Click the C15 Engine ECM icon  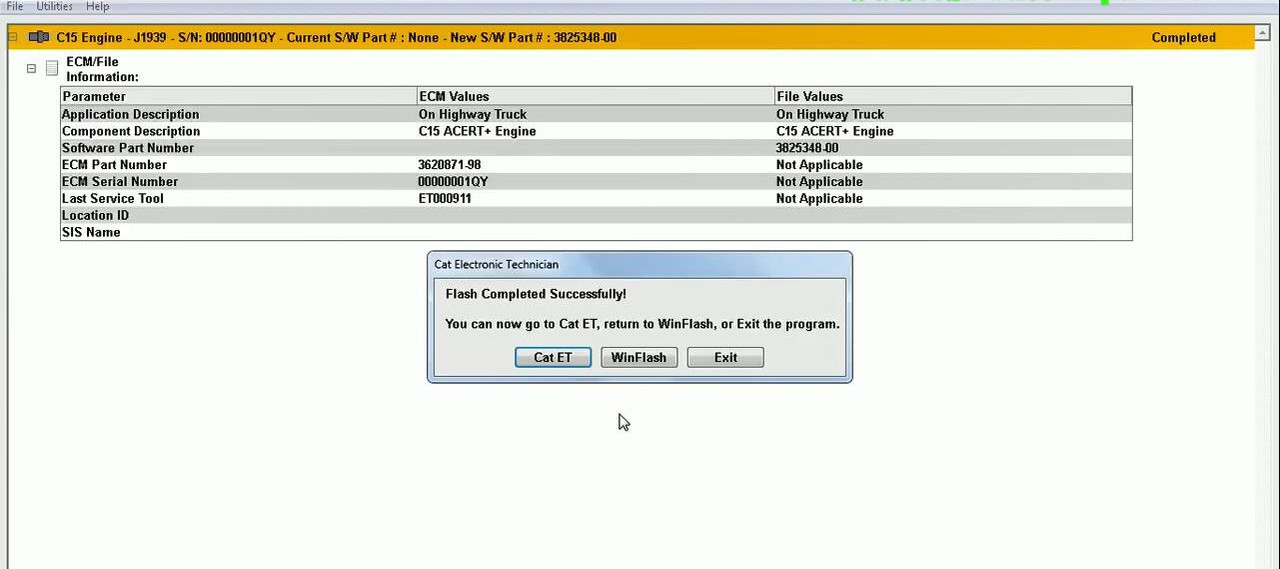[x=39, y=37]
